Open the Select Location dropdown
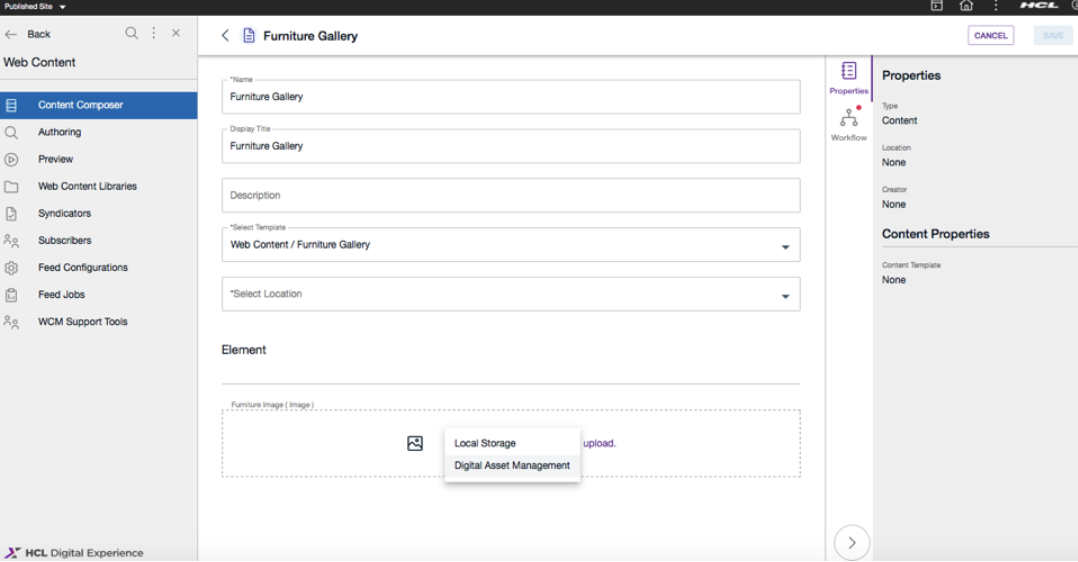The height and width of the screenshot is (562, 1078). [785, 295]
